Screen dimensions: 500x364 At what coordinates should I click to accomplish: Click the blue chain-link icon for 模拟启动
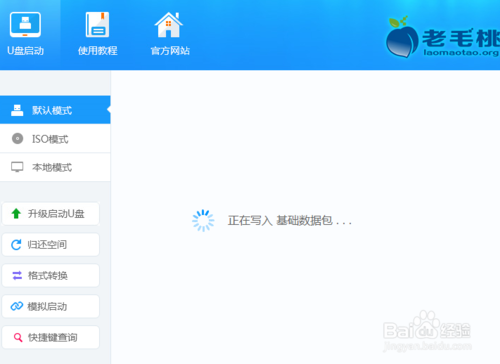click(17, 306)
